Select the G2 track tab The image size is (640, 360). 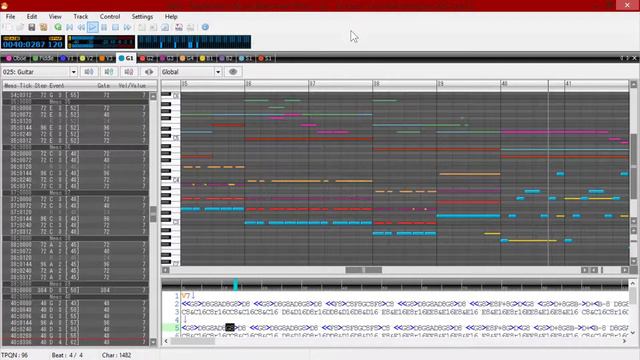147,58
